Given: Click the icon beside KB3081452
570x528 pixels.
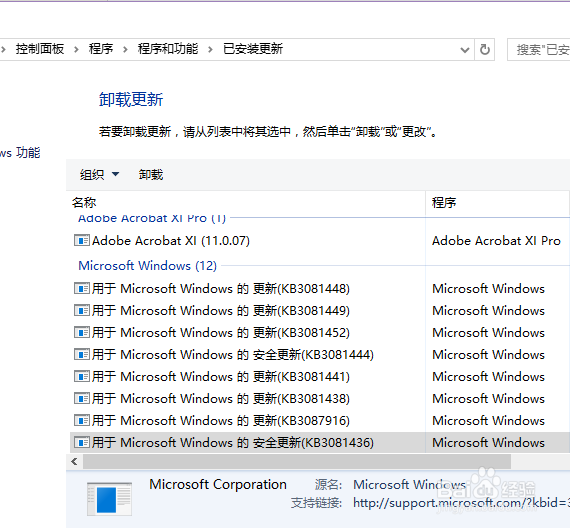Looking at the screenshot, I should pos(82,332).
